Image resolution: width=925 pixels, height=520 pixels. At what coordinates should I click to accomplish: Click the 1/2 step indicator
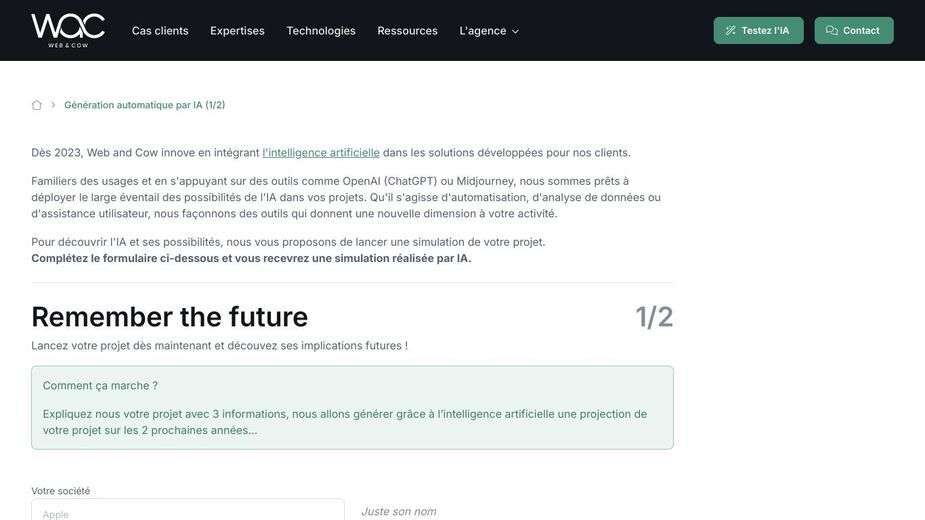(x=654, y=318)
